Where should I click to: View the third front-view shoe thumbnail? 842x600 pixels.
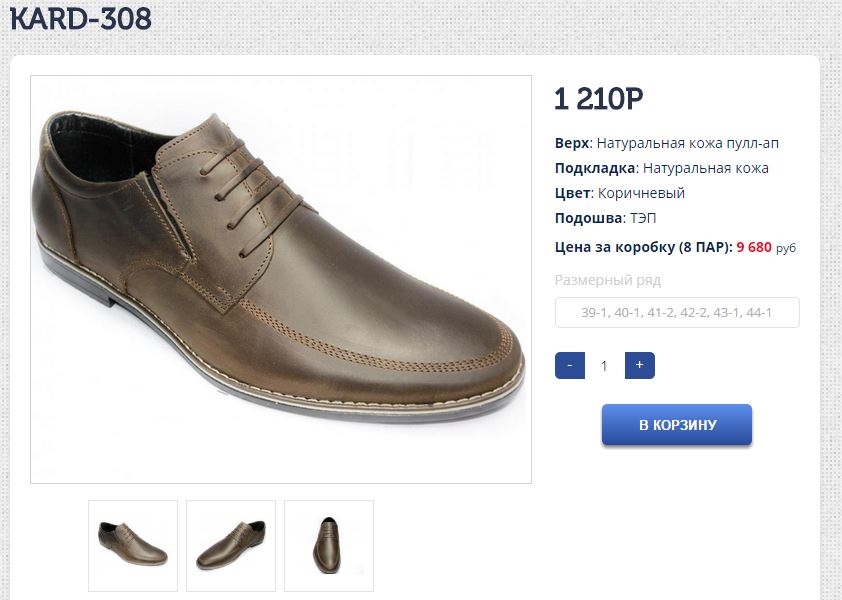coord(329,545)
